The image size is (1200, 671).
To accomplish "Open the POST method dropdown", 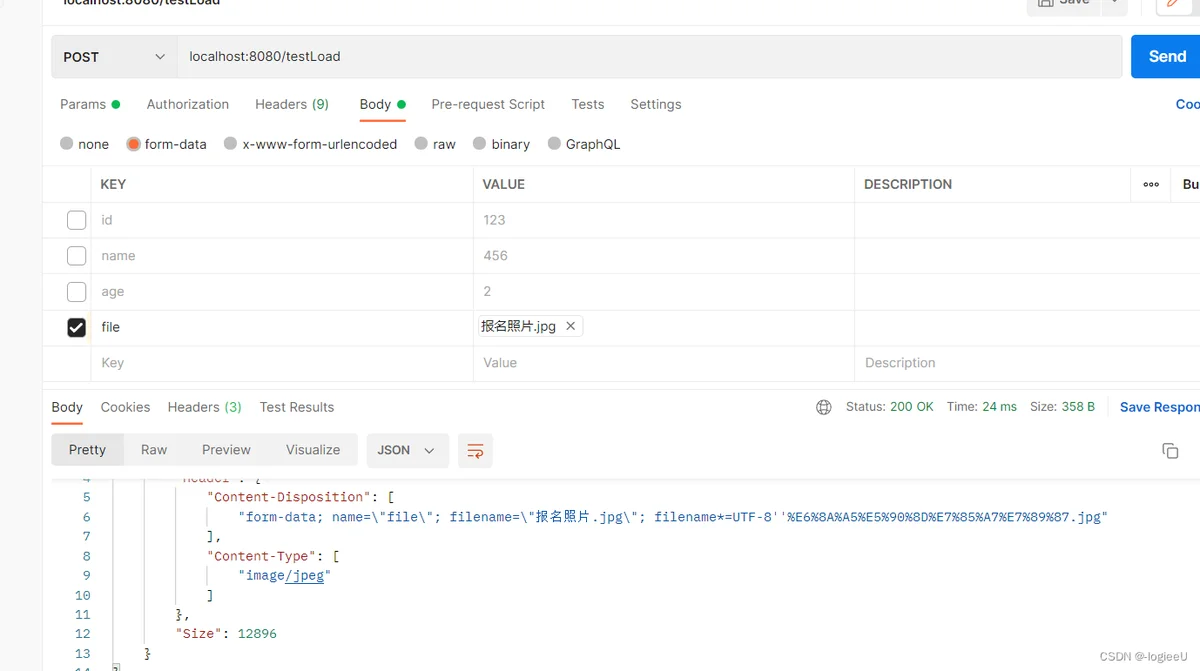I will tap(114, 57).
